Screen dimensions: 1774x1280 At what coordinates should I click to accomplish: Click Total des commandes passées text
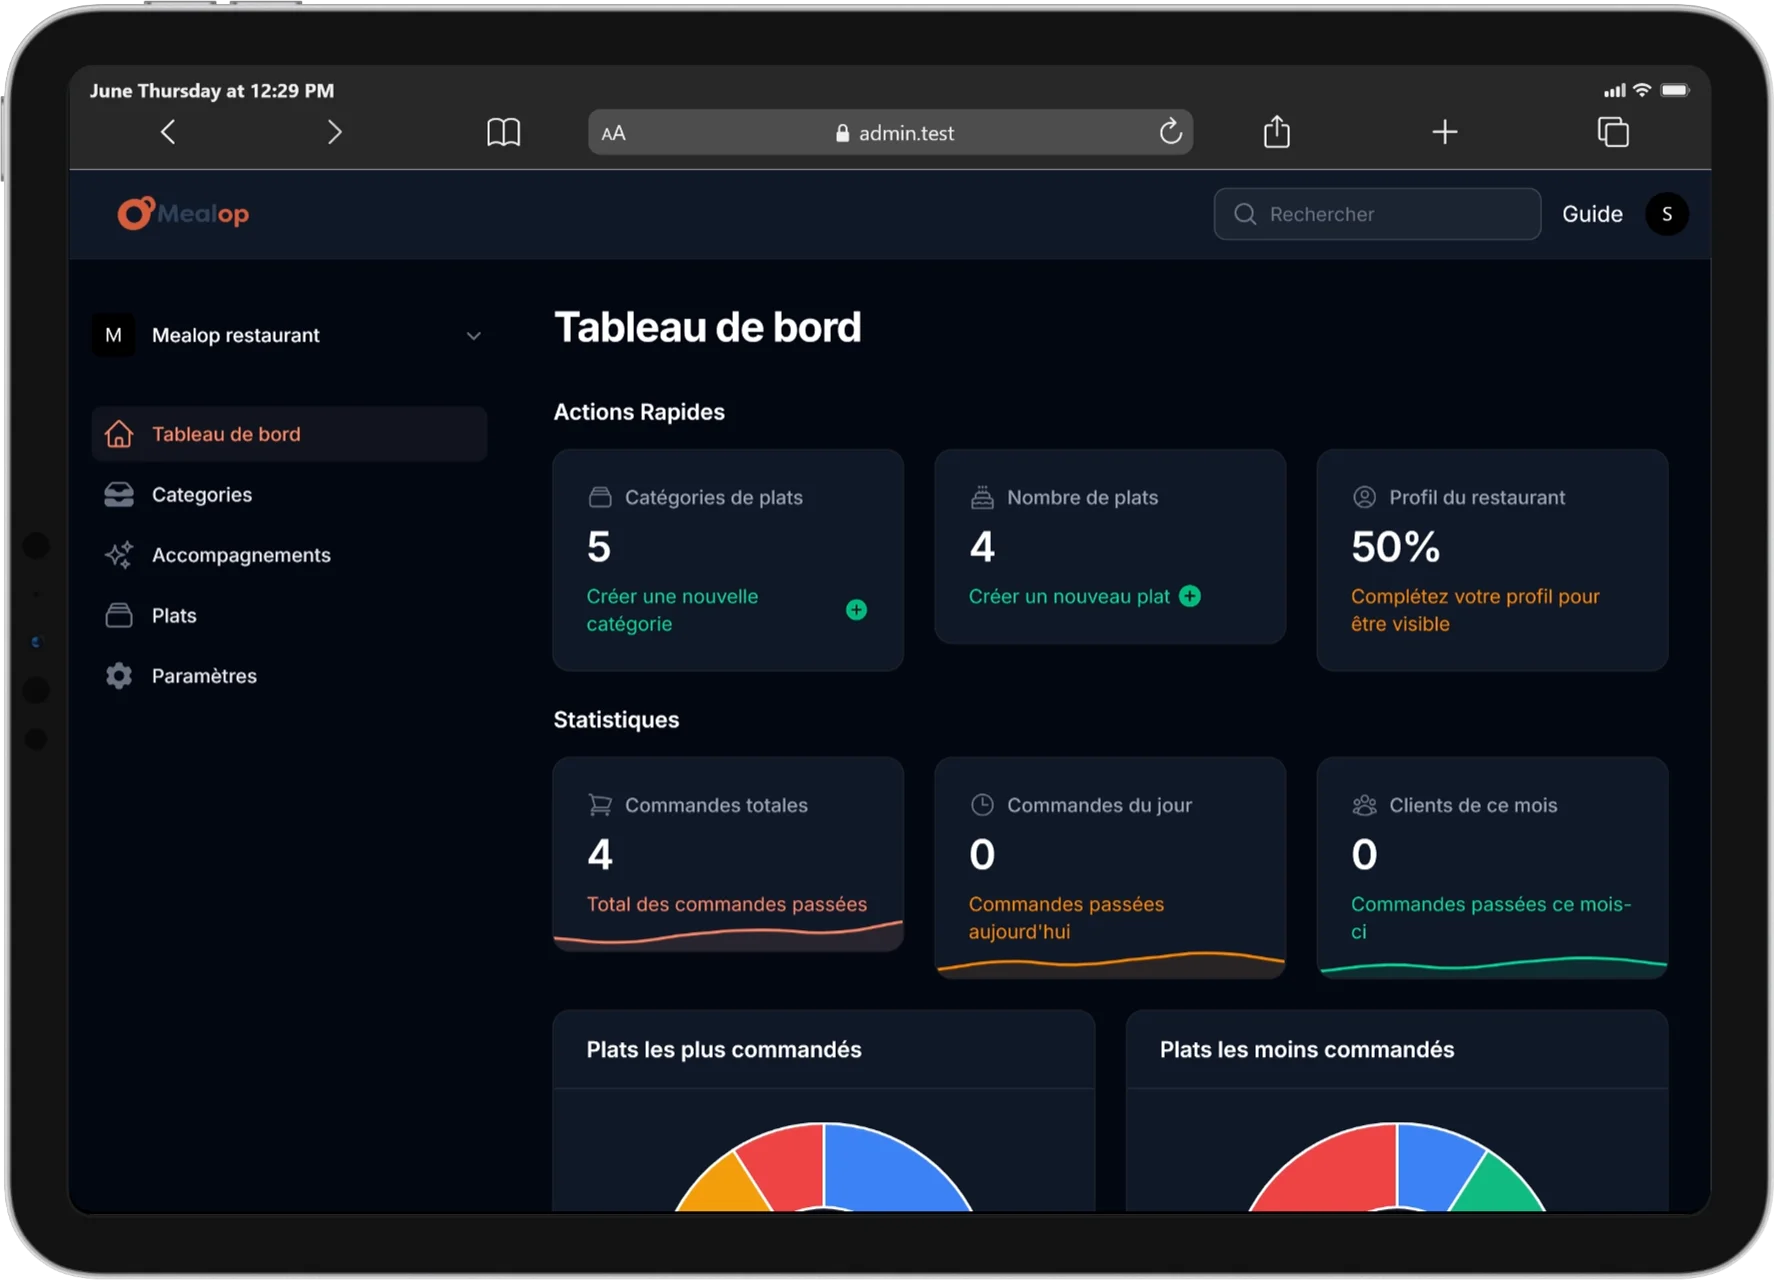tap(726, 904)
